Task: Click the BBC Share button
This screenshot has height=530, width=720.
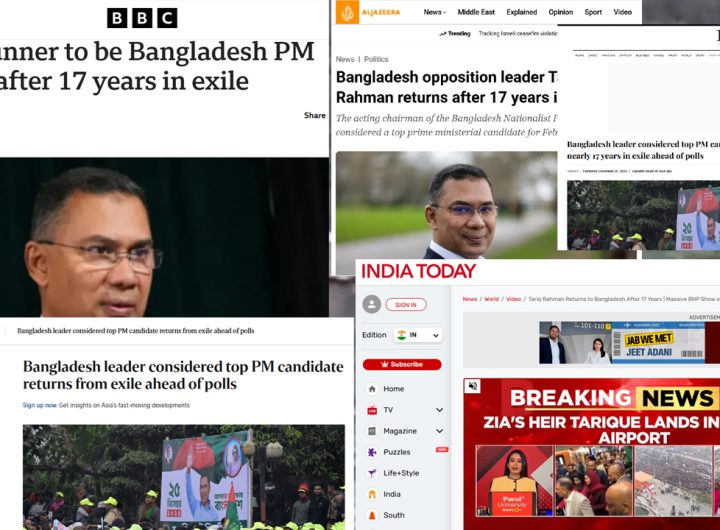Action: coord(315,115)
